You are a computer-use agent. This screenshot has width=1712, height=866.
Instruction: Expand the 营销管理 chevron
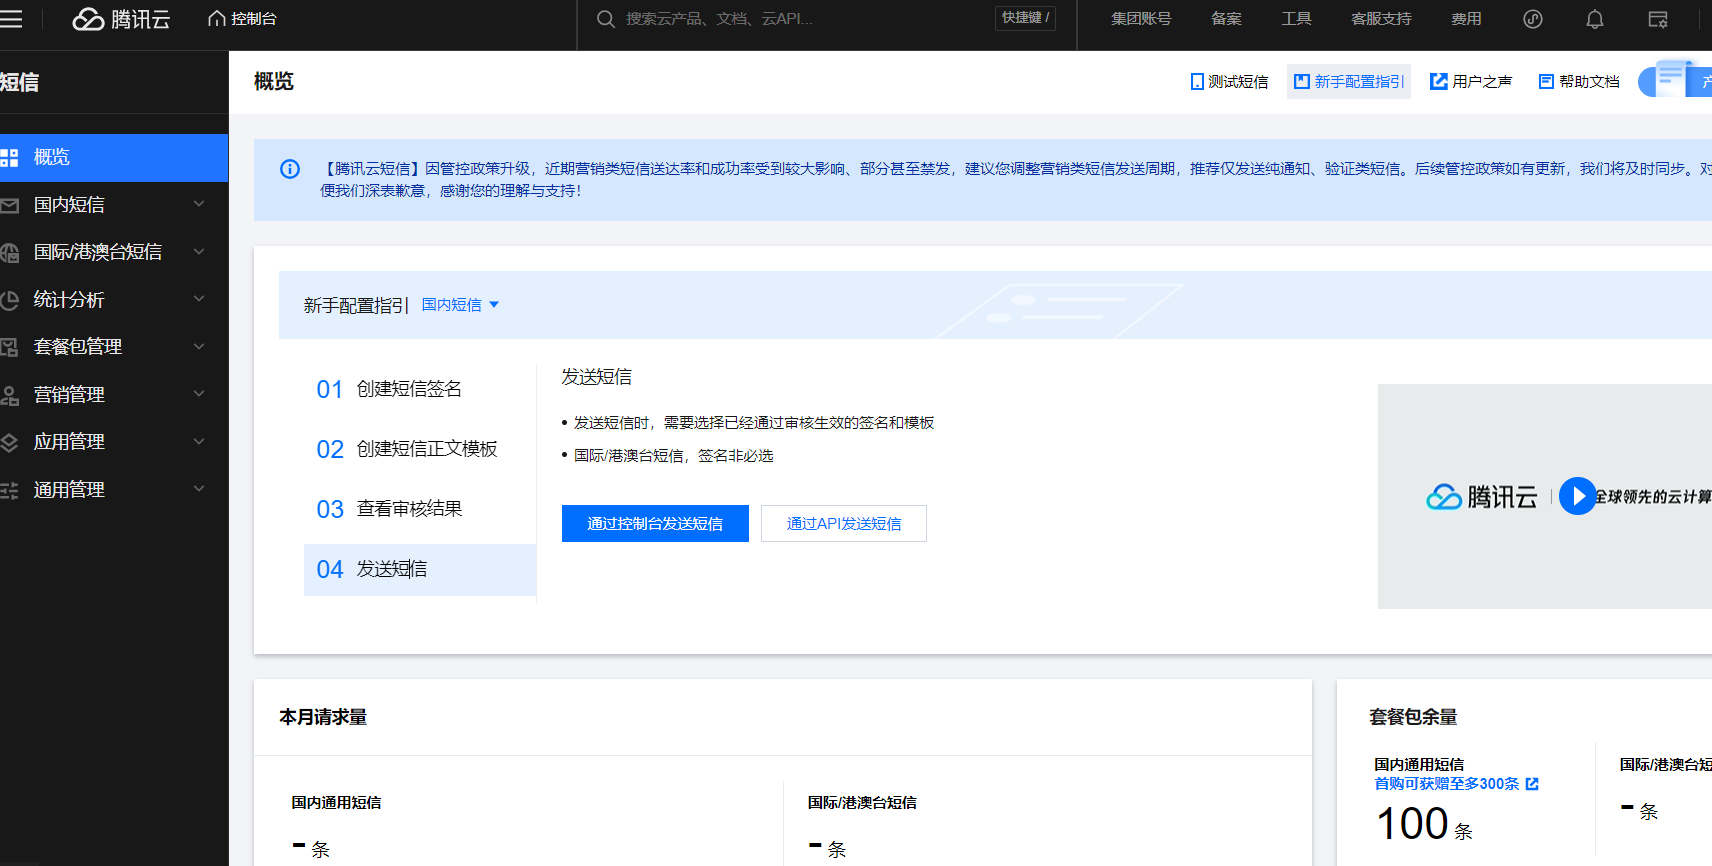pos(199,394)
